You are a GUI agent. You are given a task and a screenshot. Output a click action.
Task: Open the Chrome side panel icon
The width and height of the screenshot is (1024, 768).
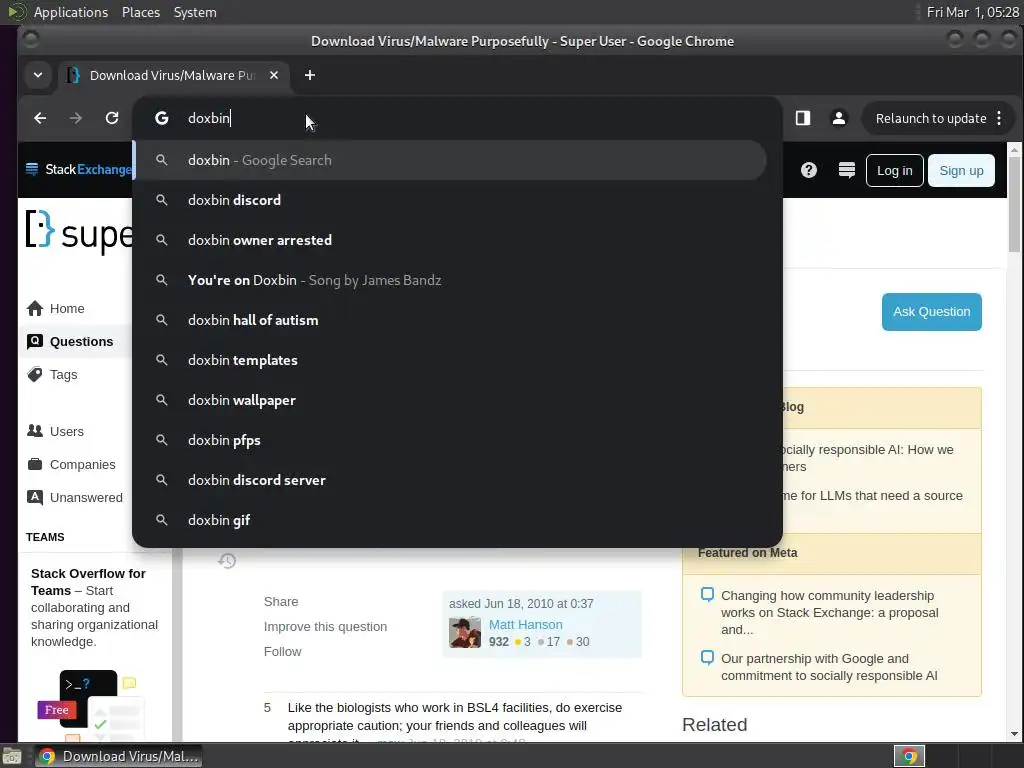tap(803, 118)
